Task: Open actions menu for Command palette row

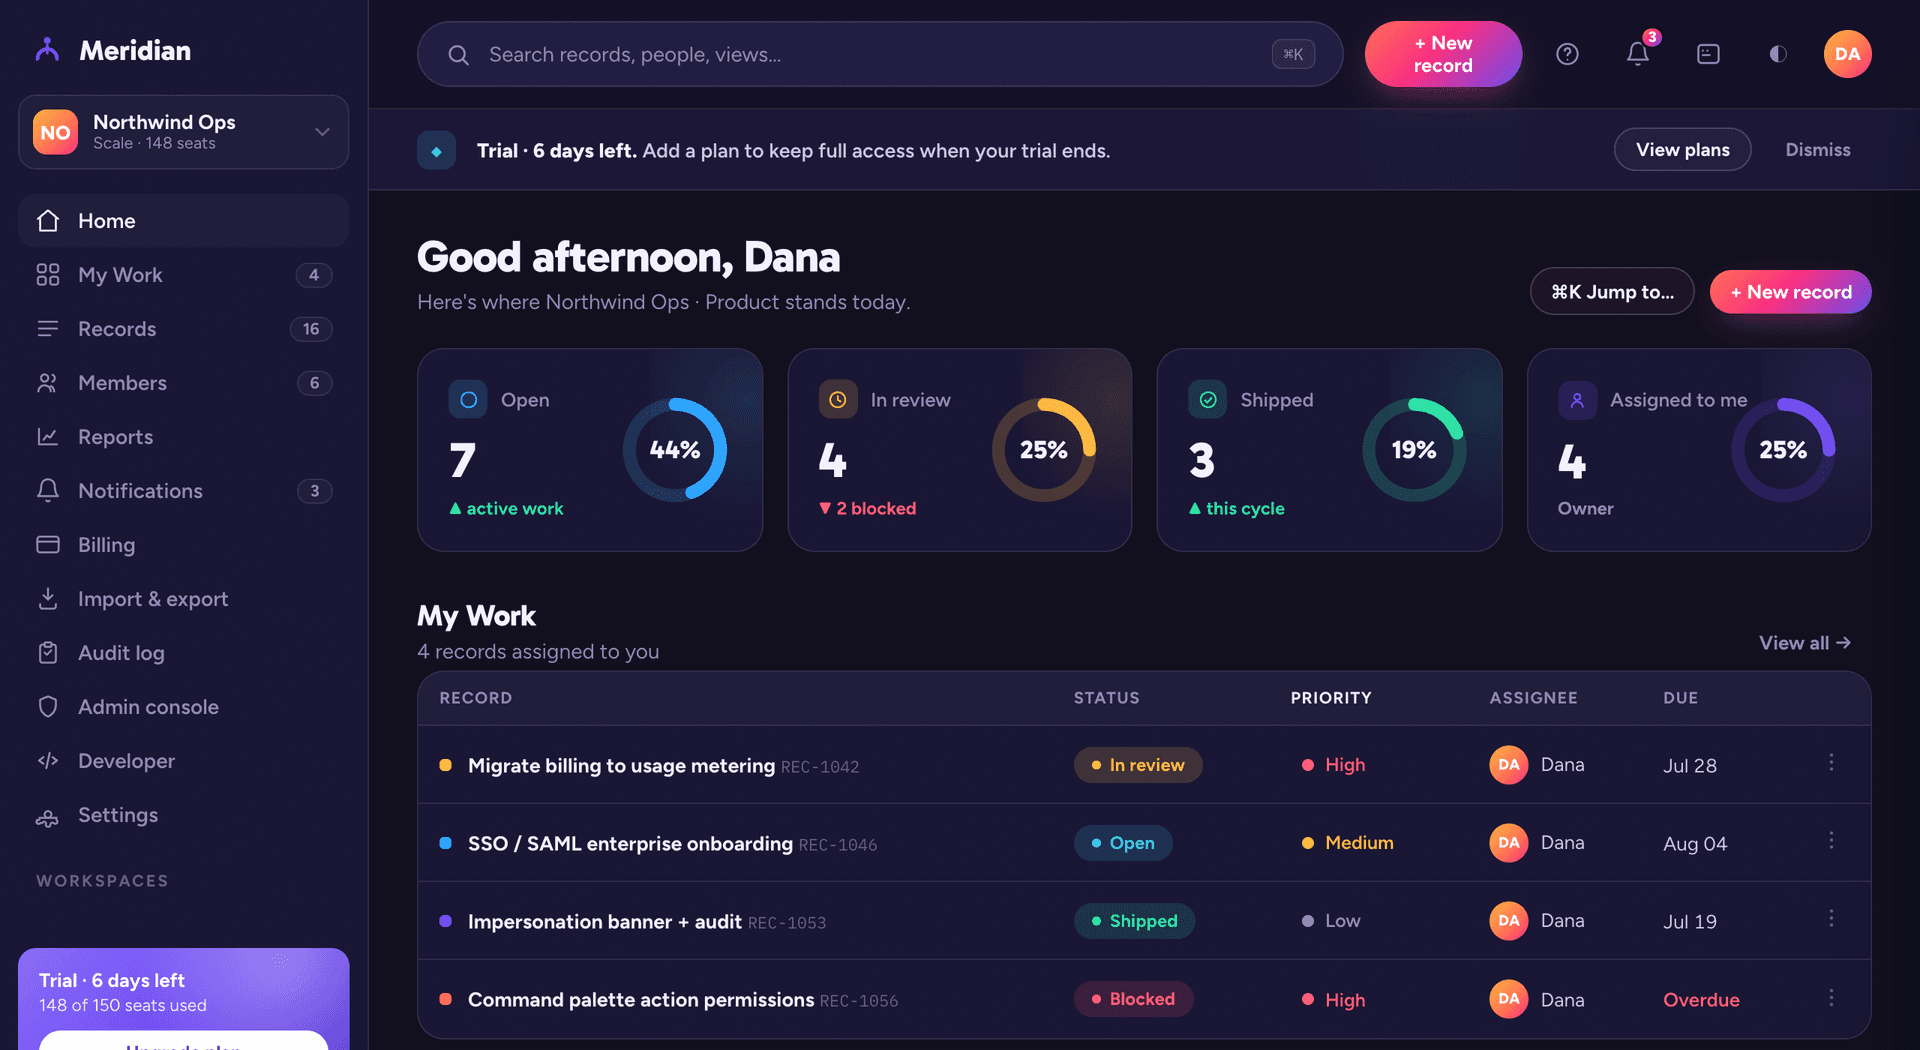Action: (x=1831, y=998)
